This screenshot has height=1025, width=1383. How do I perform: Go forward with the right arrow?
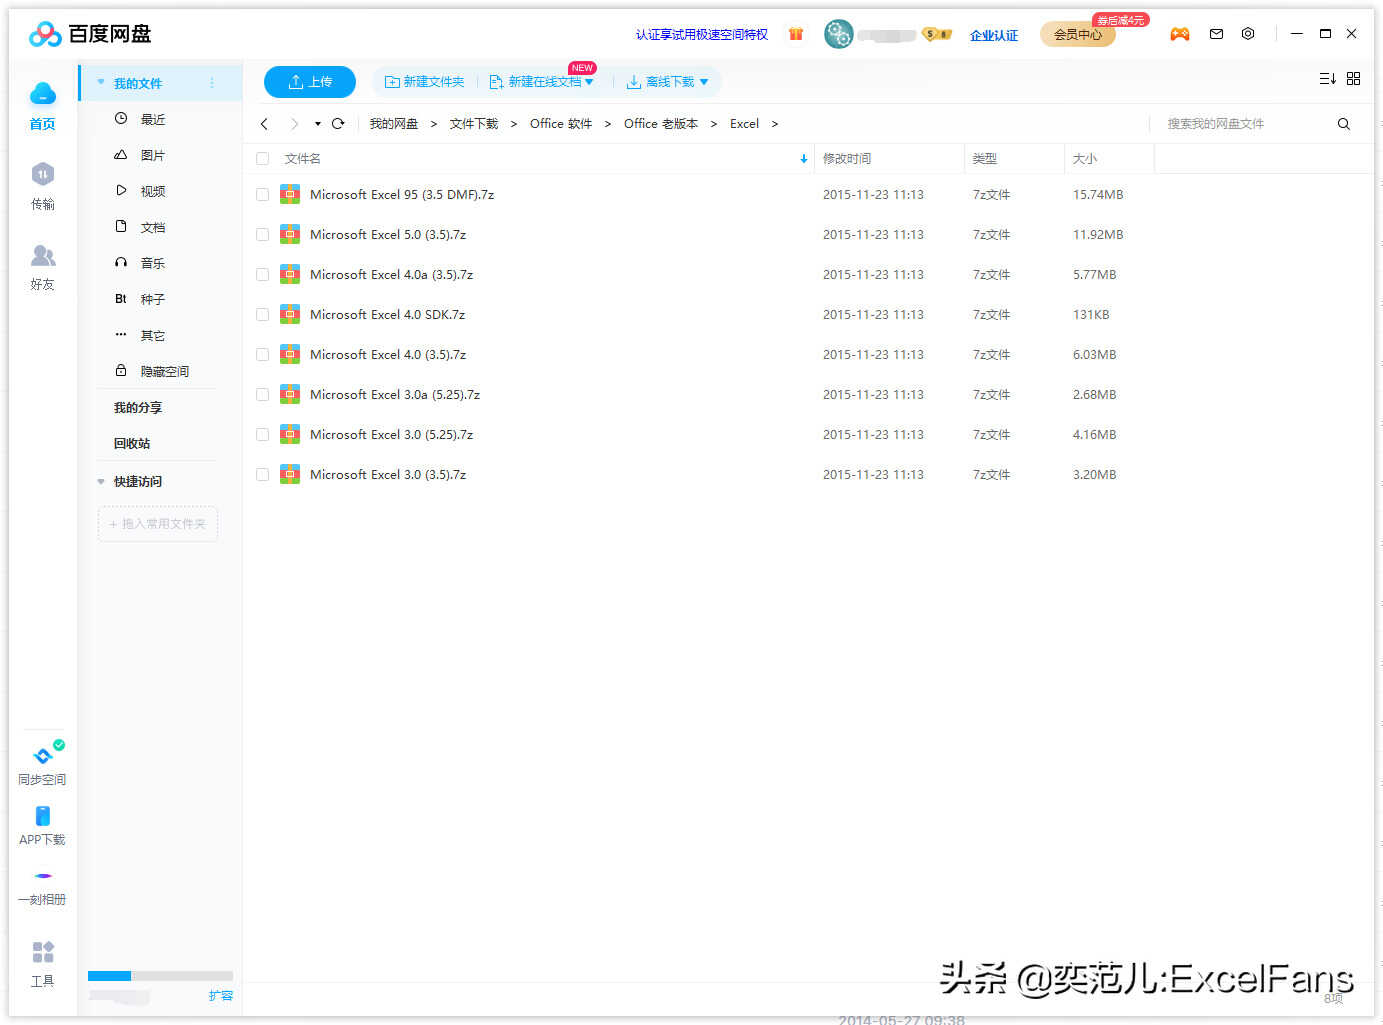(294, 124)
